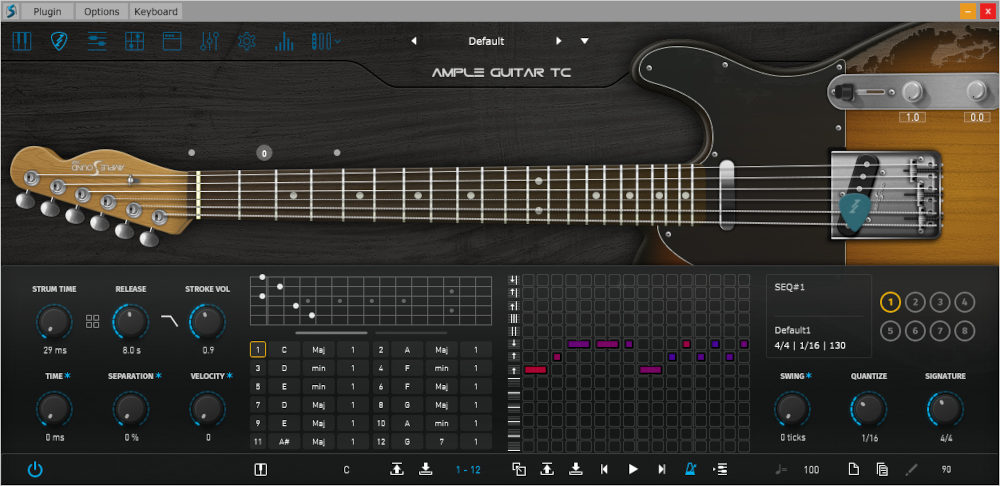
Task: Start sequence playback with Play button
Action: [633, 469]
